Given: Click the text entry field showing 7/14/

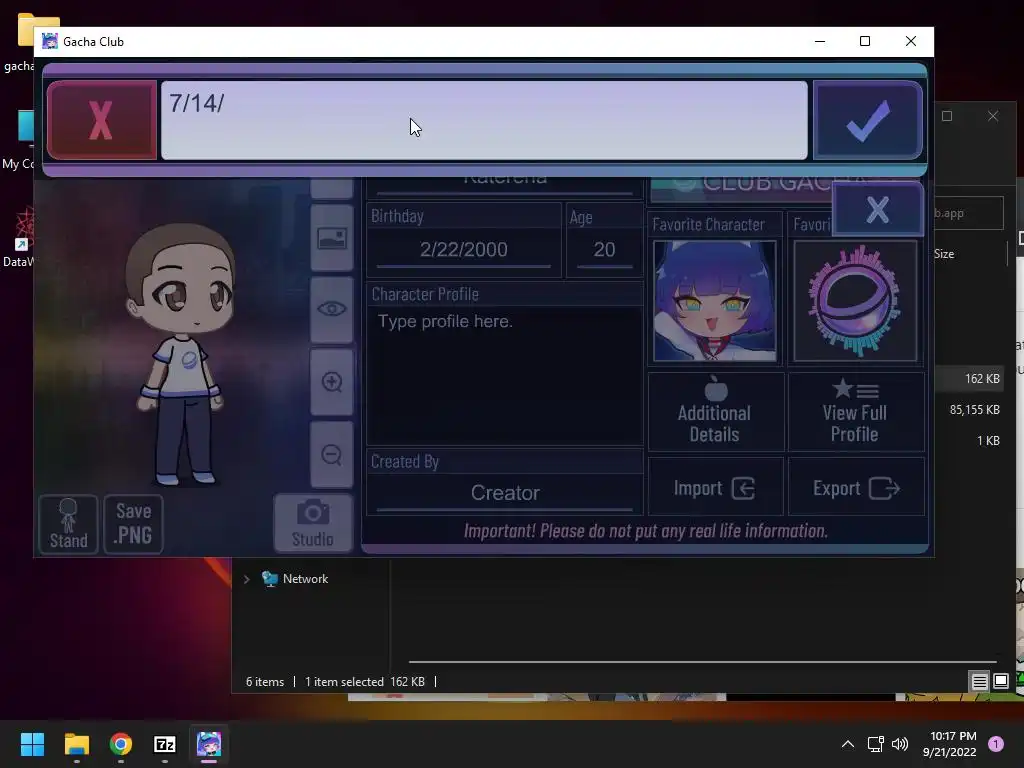Looking at the screenshot, I should (484, 120).
